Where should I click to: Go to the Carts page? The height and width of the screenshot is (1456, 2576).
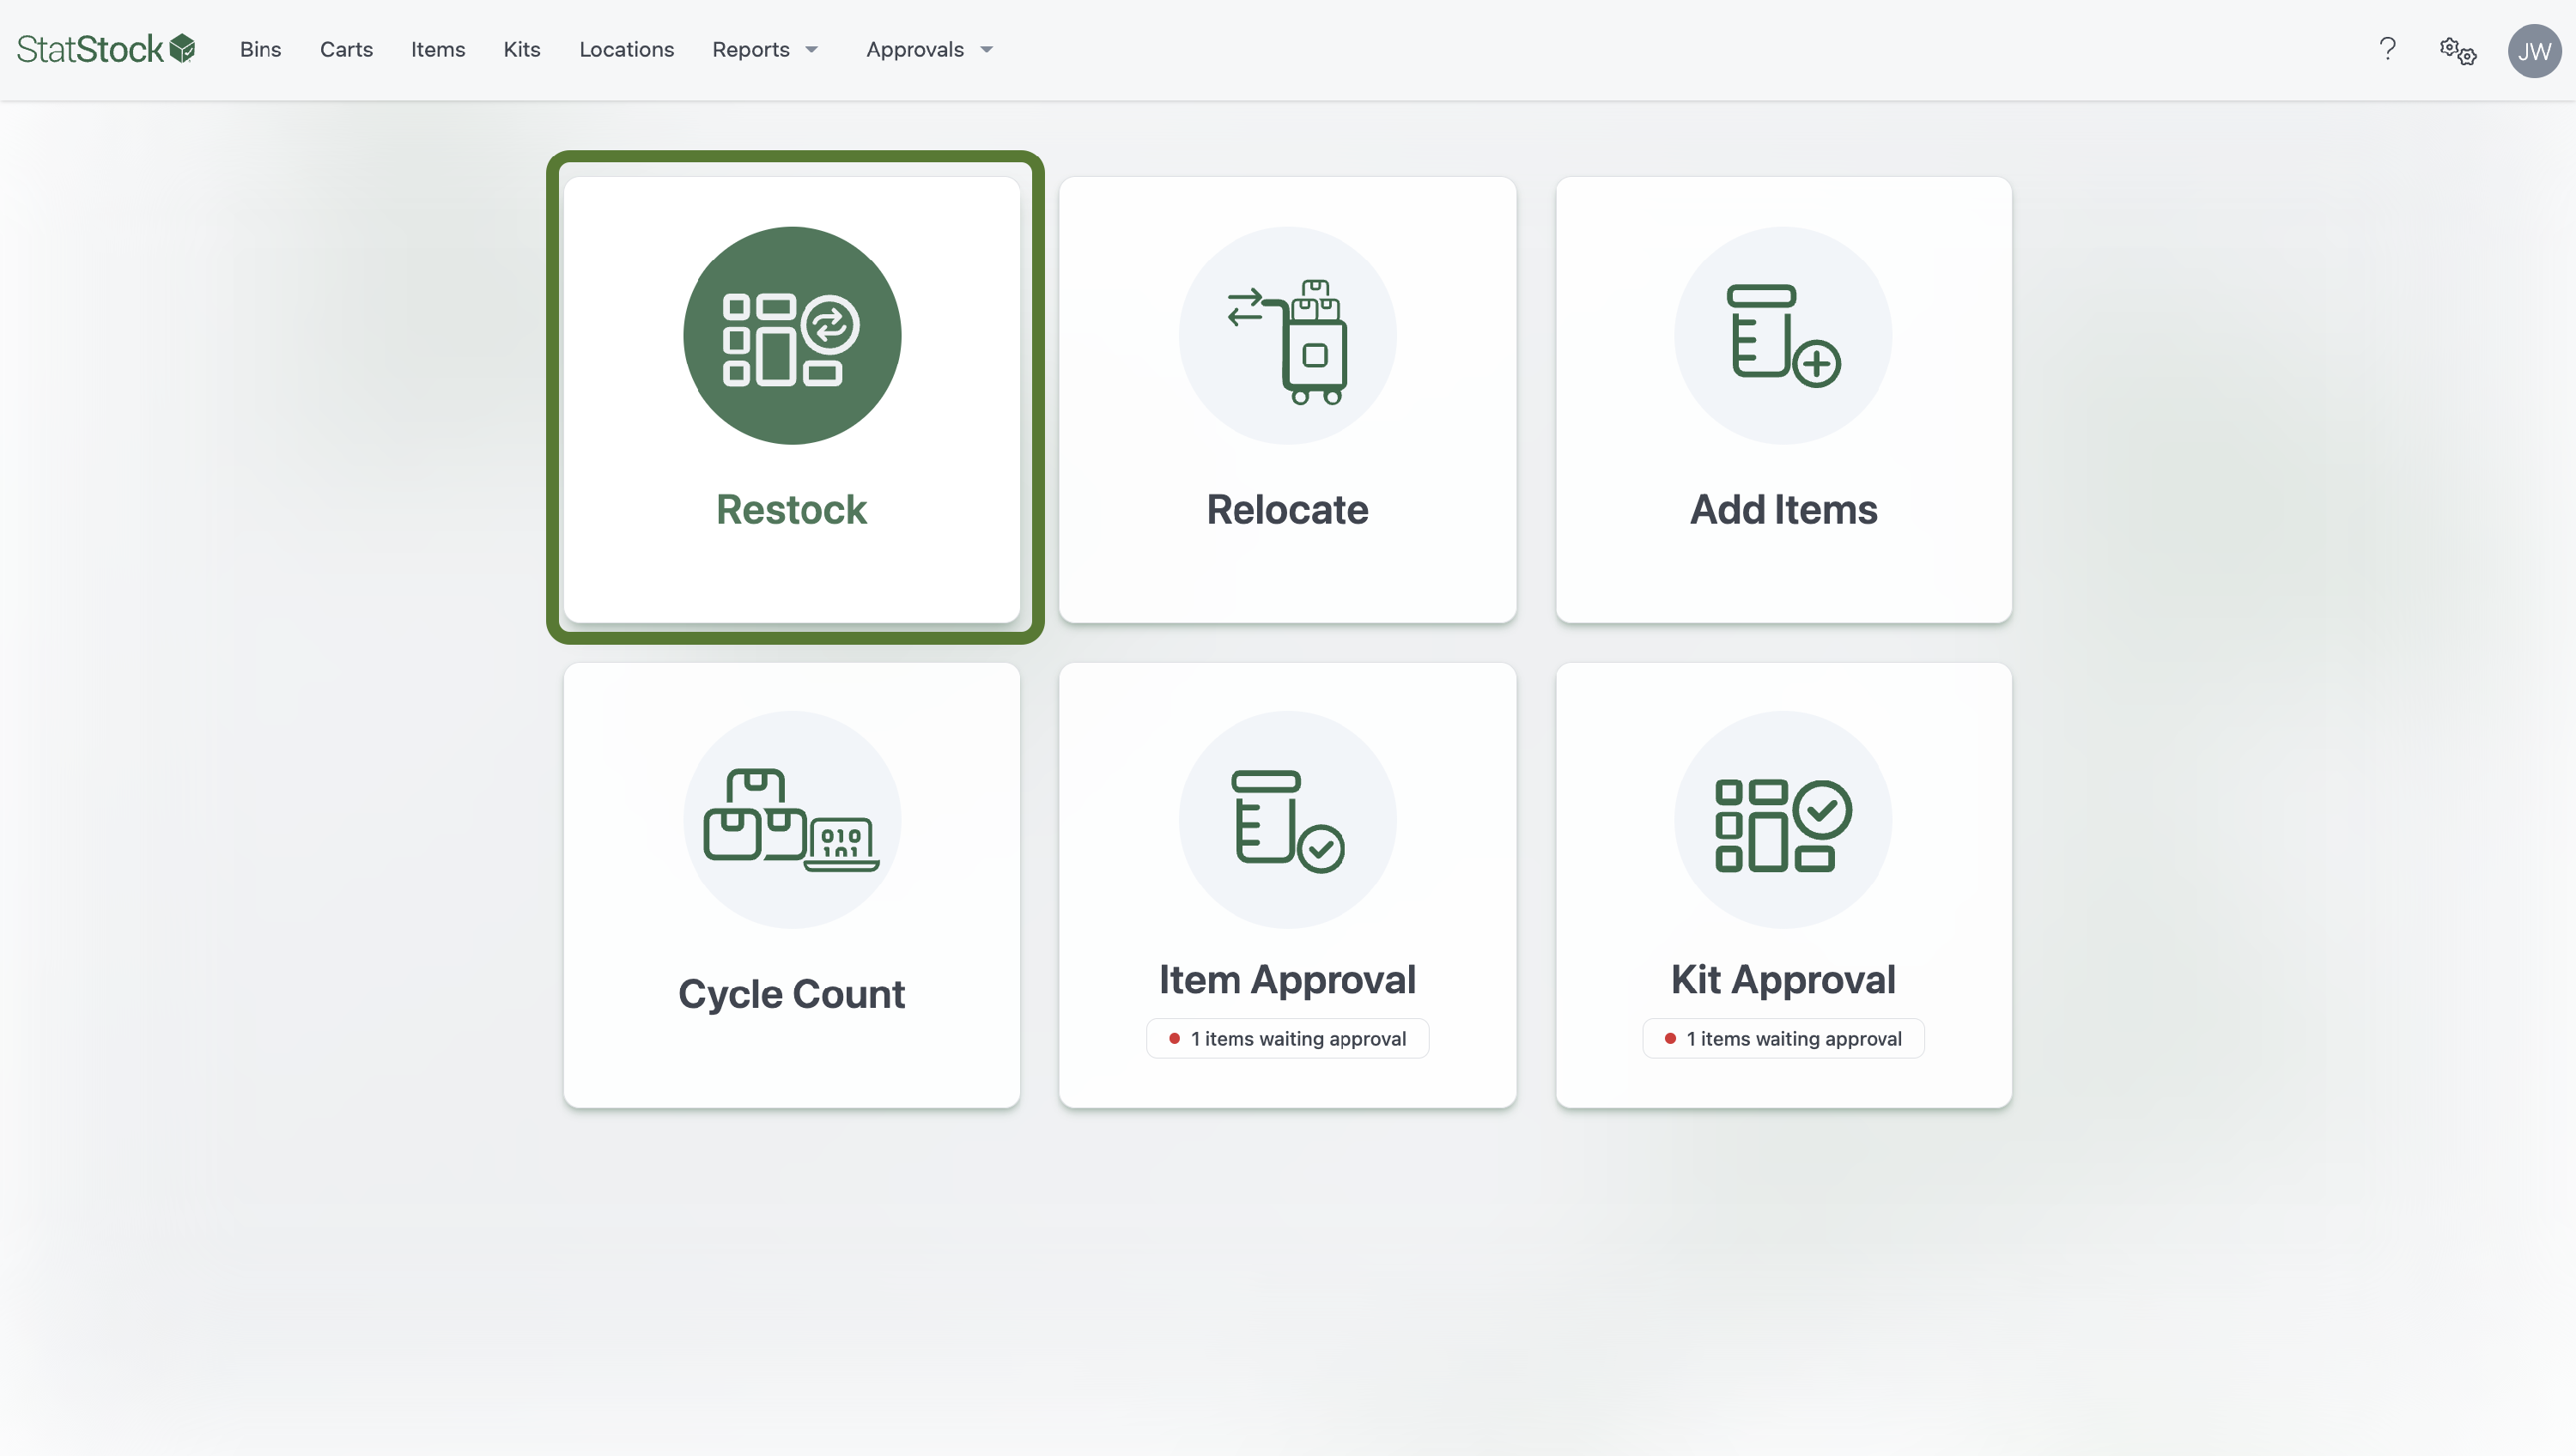click(x=346, y=49)
